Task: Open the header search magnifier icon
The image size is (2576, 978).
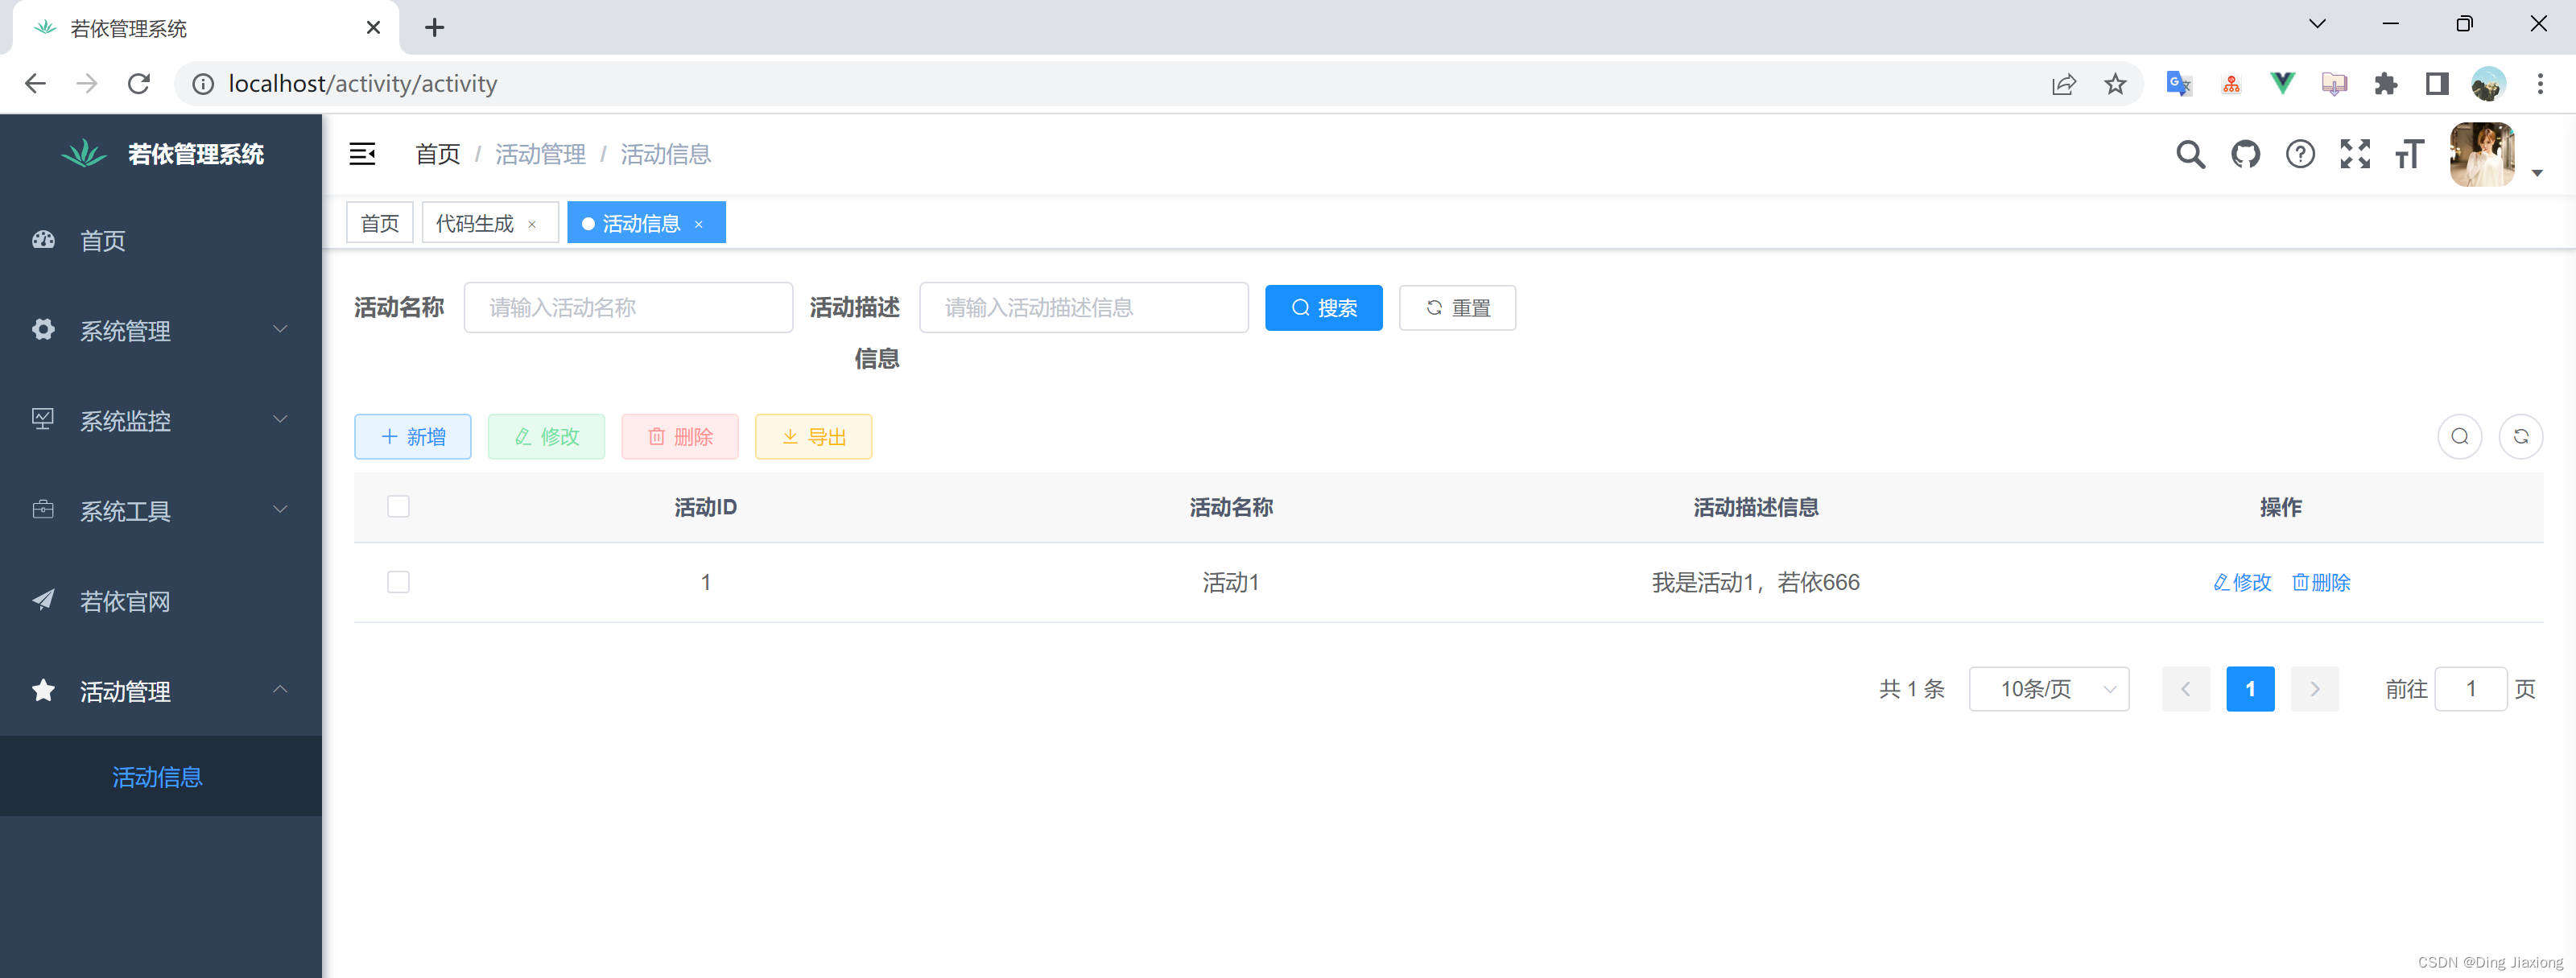Action: pyautogui.click(x=2190, y=154)
